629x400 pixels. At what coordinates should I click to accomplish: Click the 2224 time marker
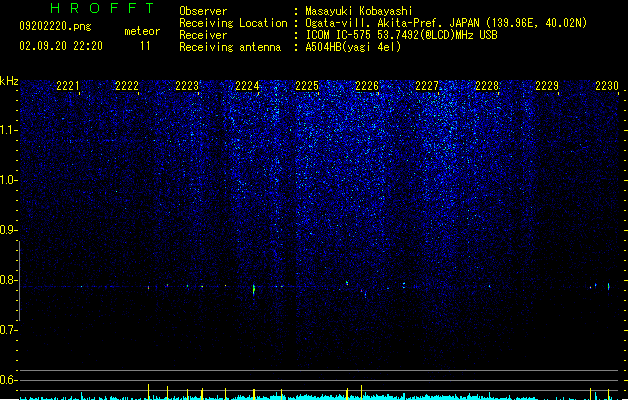[247, 86]
